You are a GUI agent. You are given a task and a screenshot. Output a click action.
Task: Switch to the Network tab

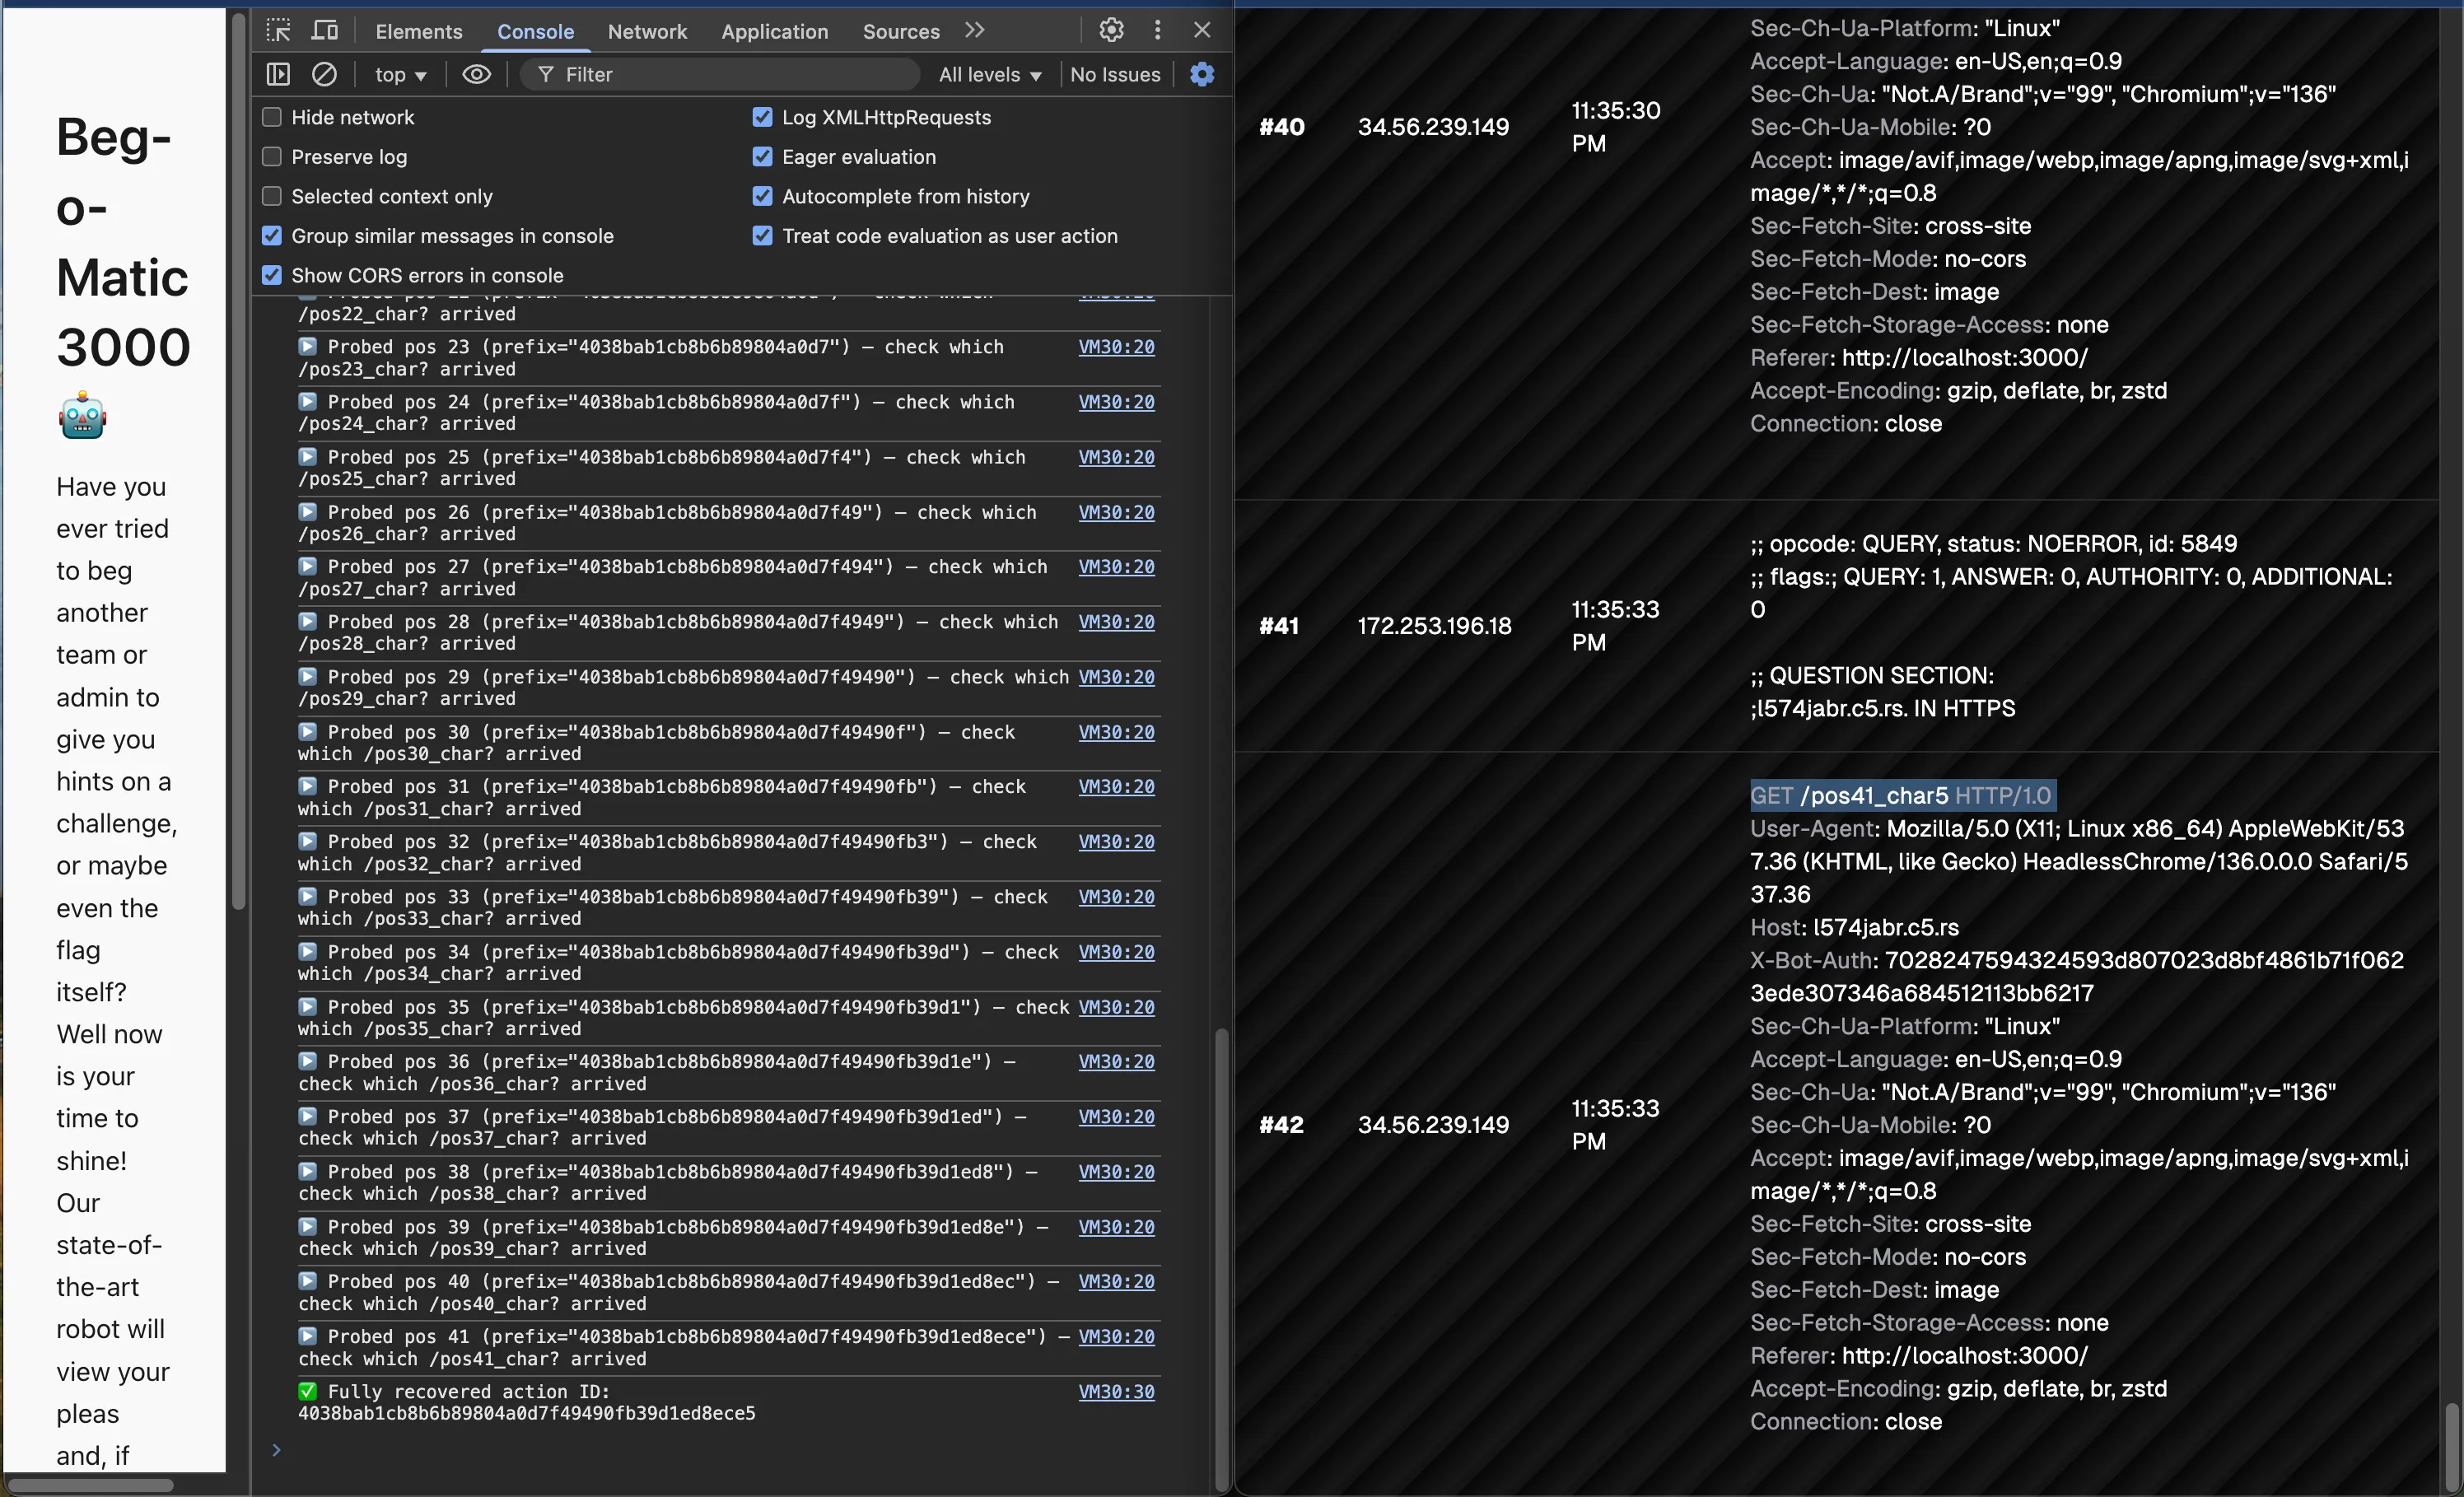pos(647,31)
